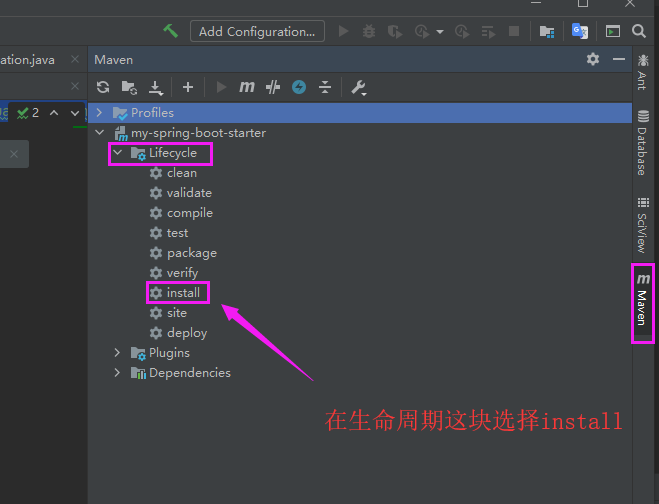659x504 pixels.
Task: Open Maven panel settings gear
Action: (x=593, y=59)
